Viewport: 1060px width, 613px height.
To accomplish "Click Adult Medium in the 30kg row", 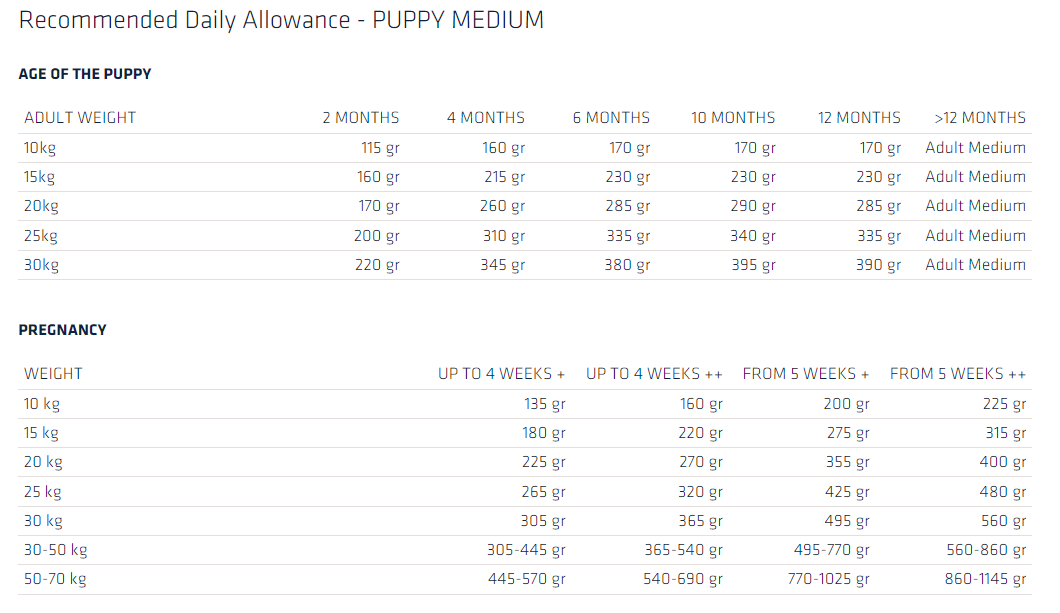I will pyautogui.click(x=975, y=265).
